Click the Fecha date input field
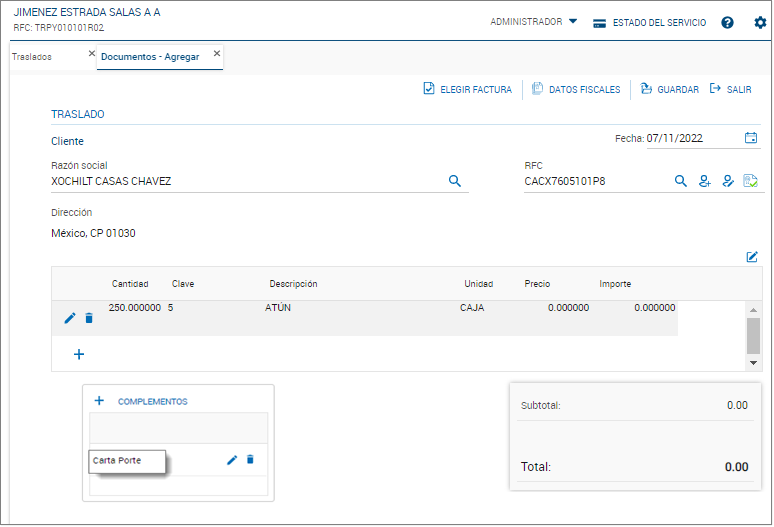Viewport: 774px width, 527px height. 692,139
